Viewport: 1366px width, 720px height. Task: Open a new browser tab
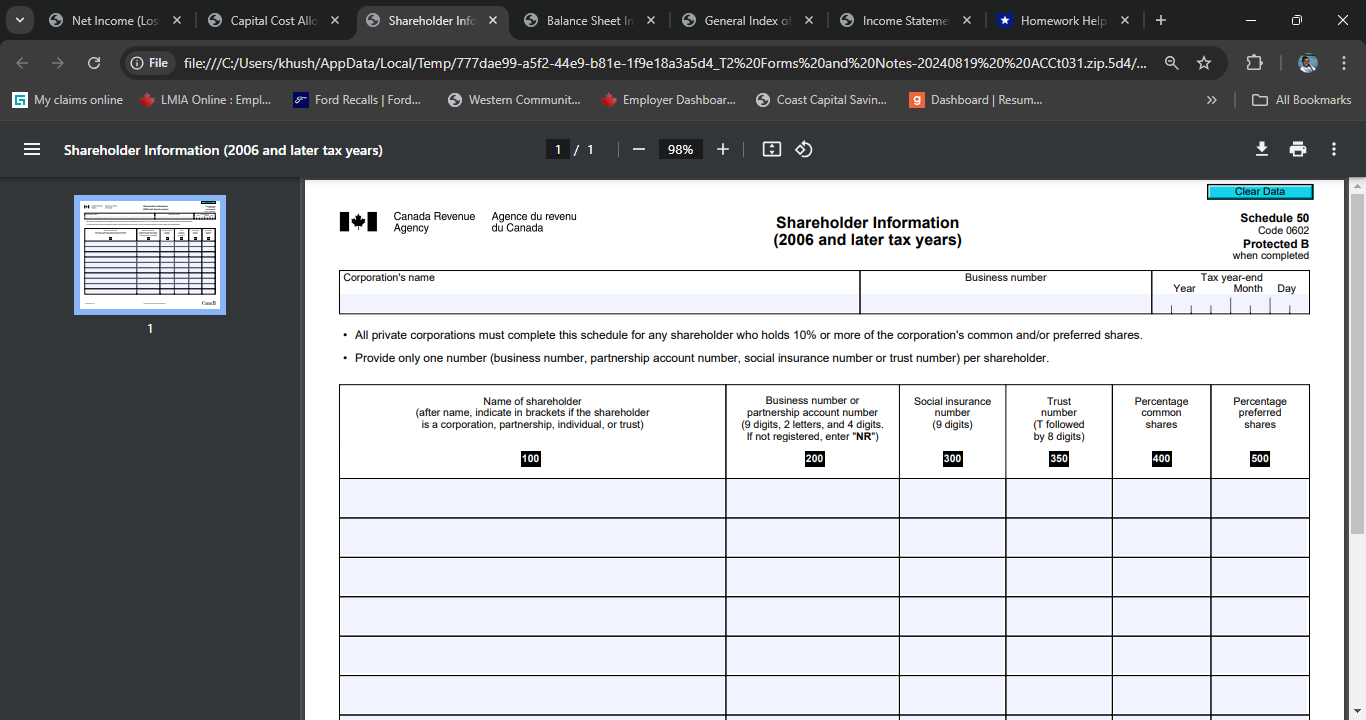pos(1160,20)
